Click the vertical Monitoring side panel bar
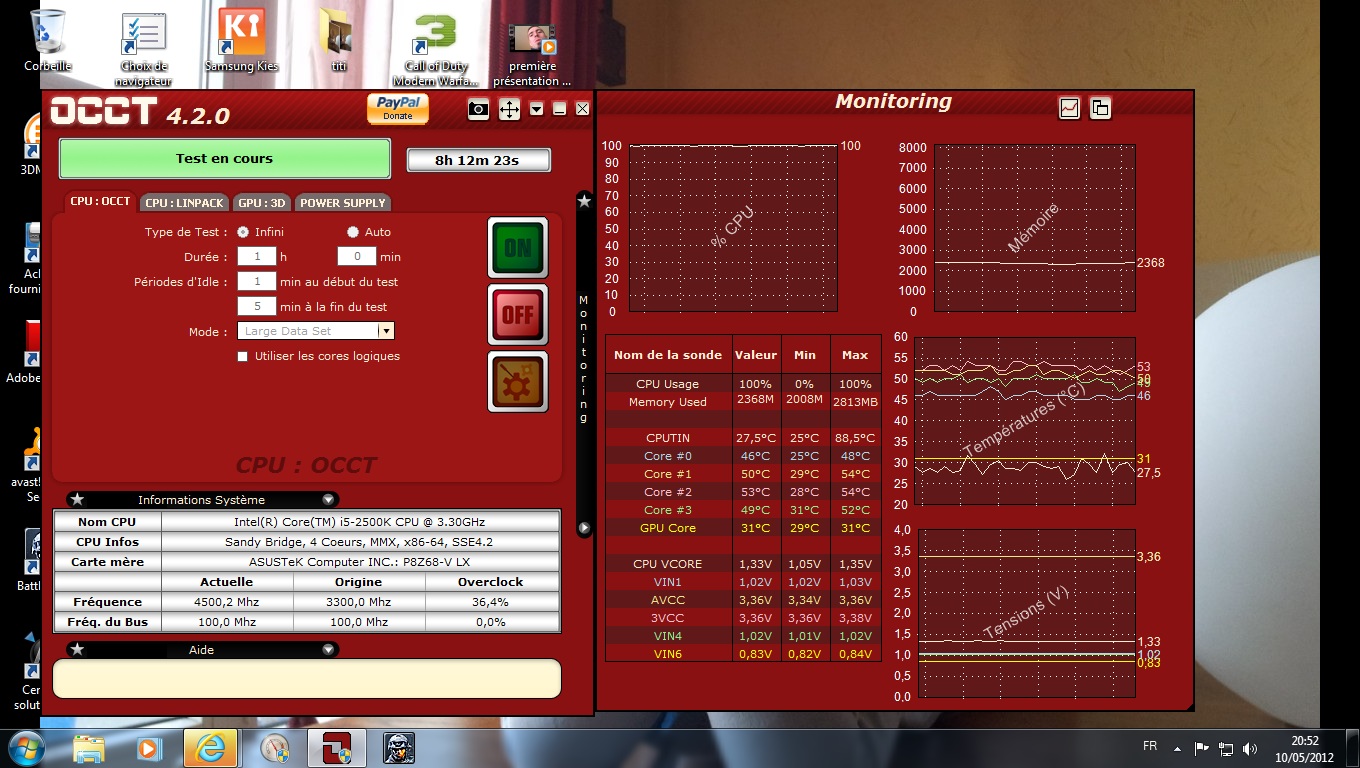The width and height of the screenshot is (1360, 768). coord(584,360)
